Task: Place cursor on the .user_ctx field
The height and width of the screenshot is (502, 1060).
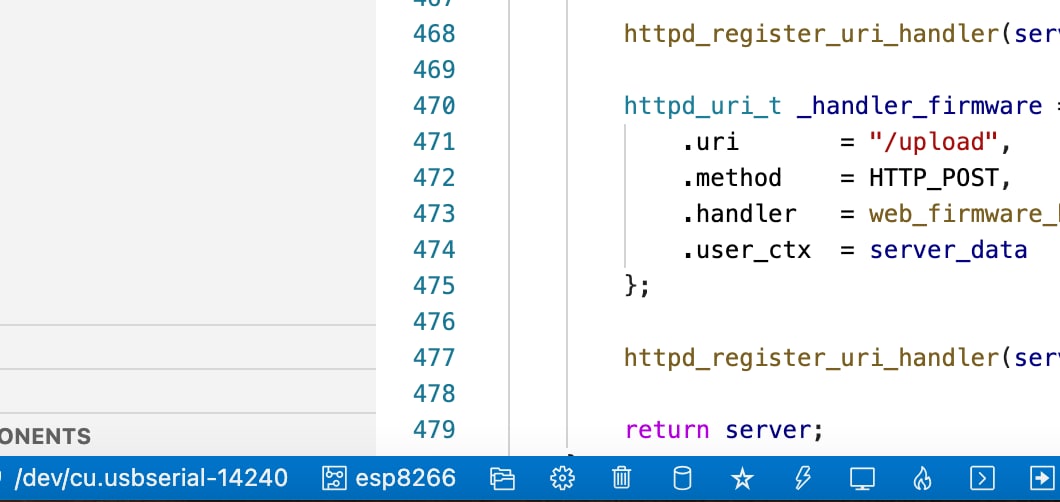Action: 746,250
